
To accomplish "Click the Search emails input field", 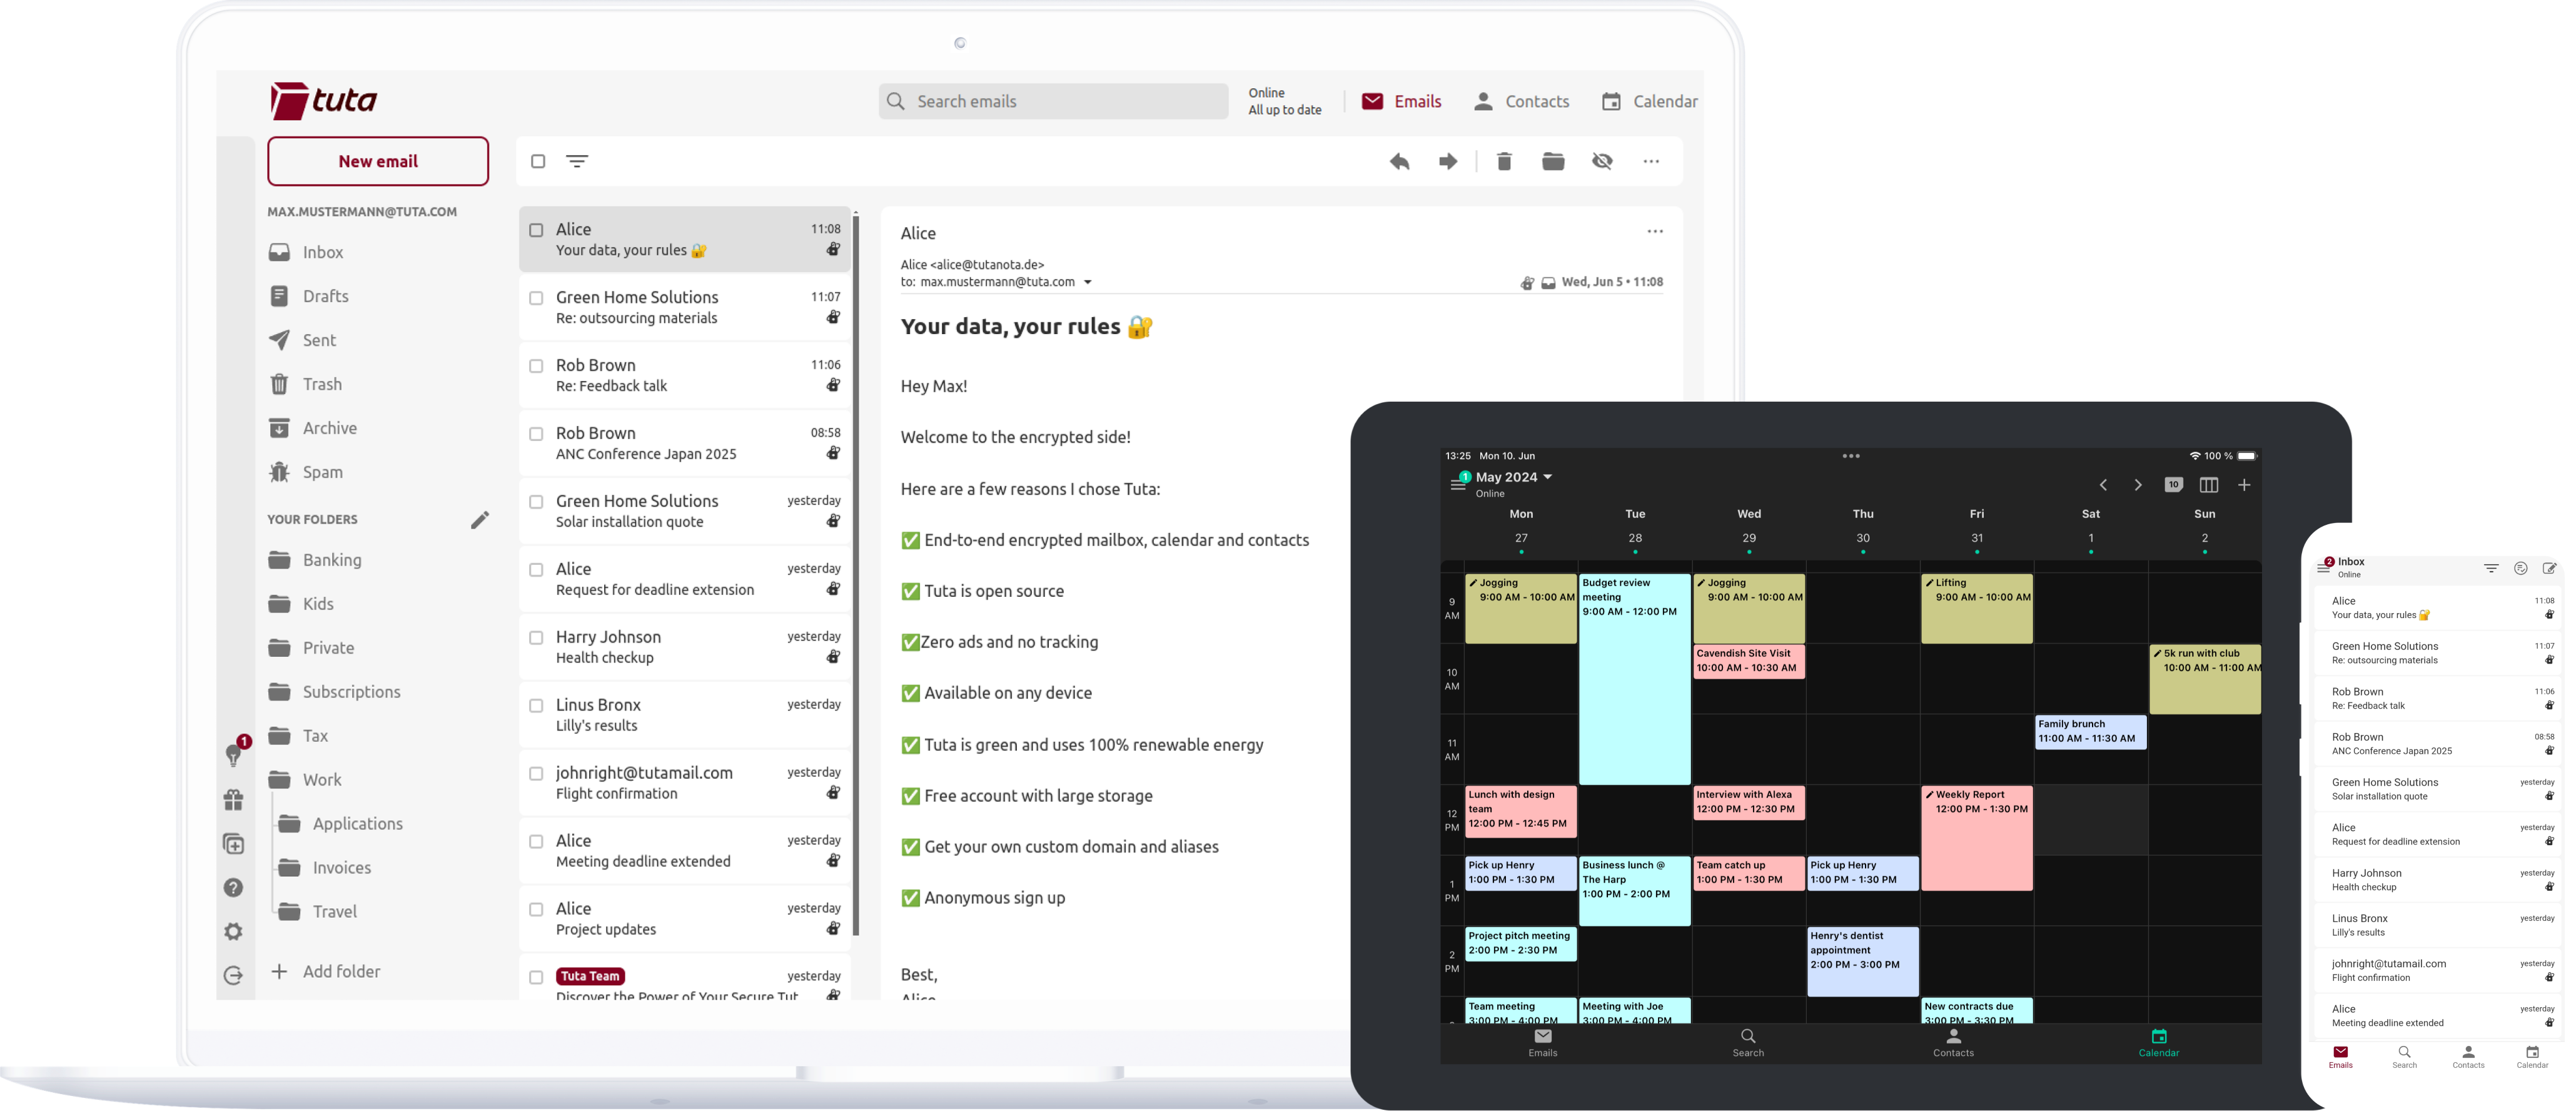I will [x=1053, y=100].
